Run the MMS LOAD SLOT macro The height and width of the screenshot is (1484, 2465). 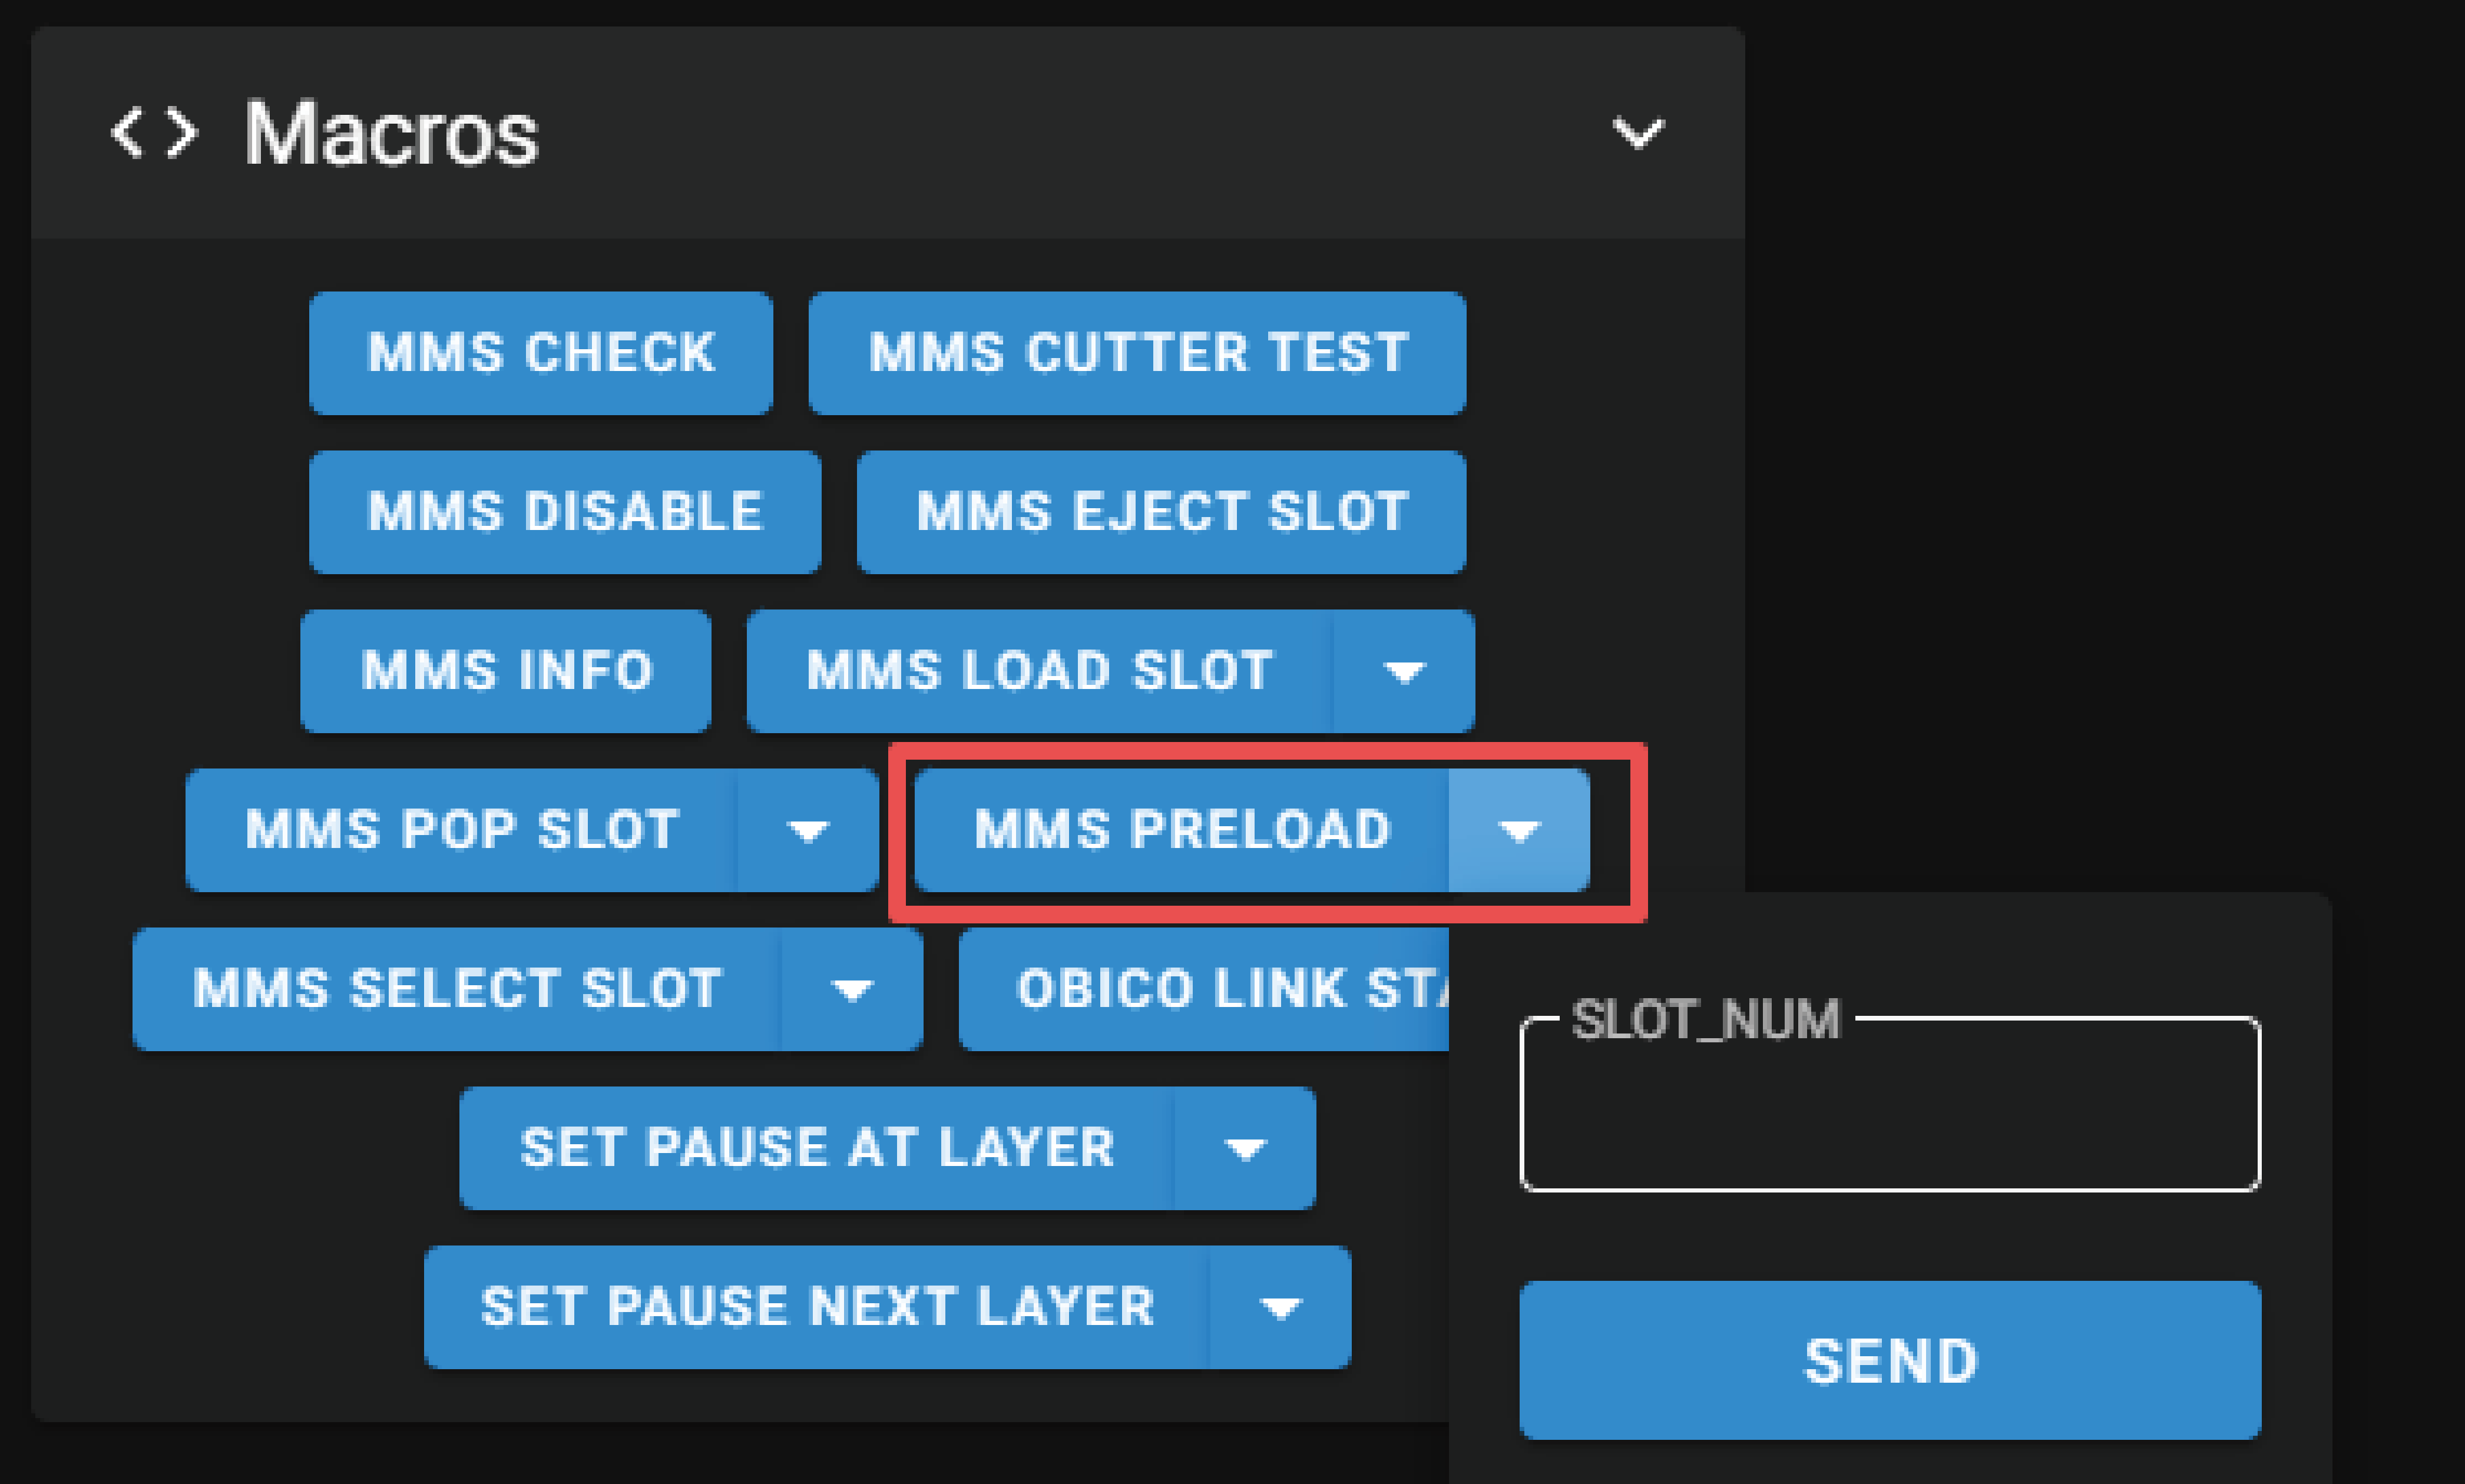[x=1039, y=671]
